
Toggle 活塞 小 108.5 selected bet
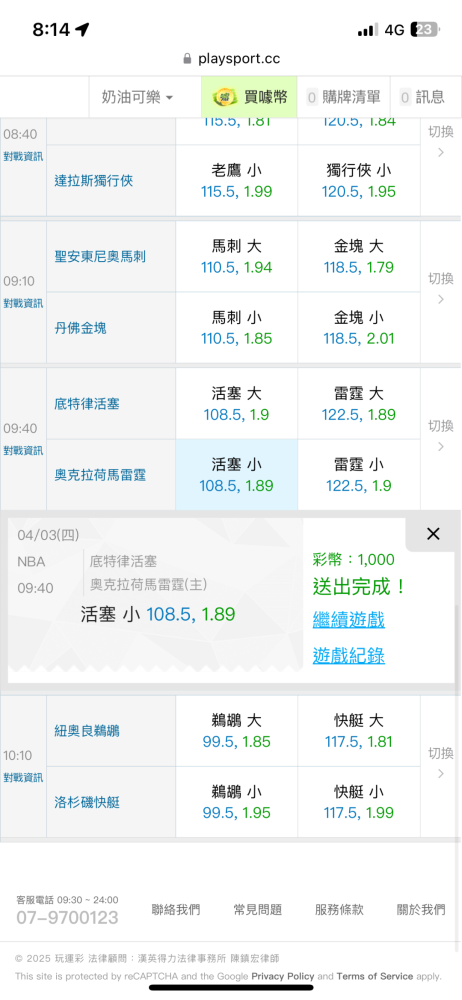(x=237, y=474)
